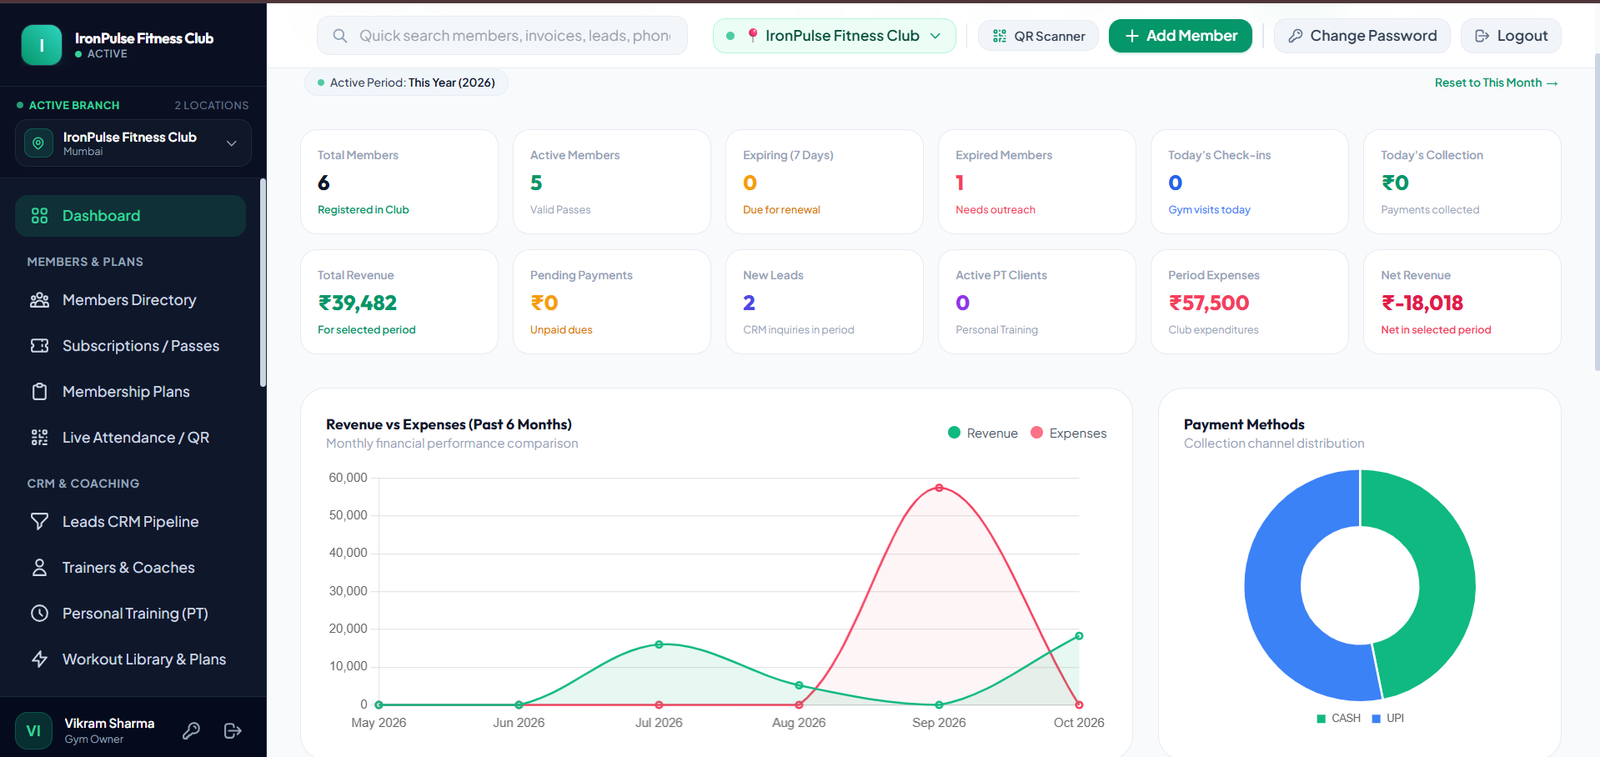Toggle CASH in payment methods legend
This screenshot has width=1600, height=757.
point(1339,719)
